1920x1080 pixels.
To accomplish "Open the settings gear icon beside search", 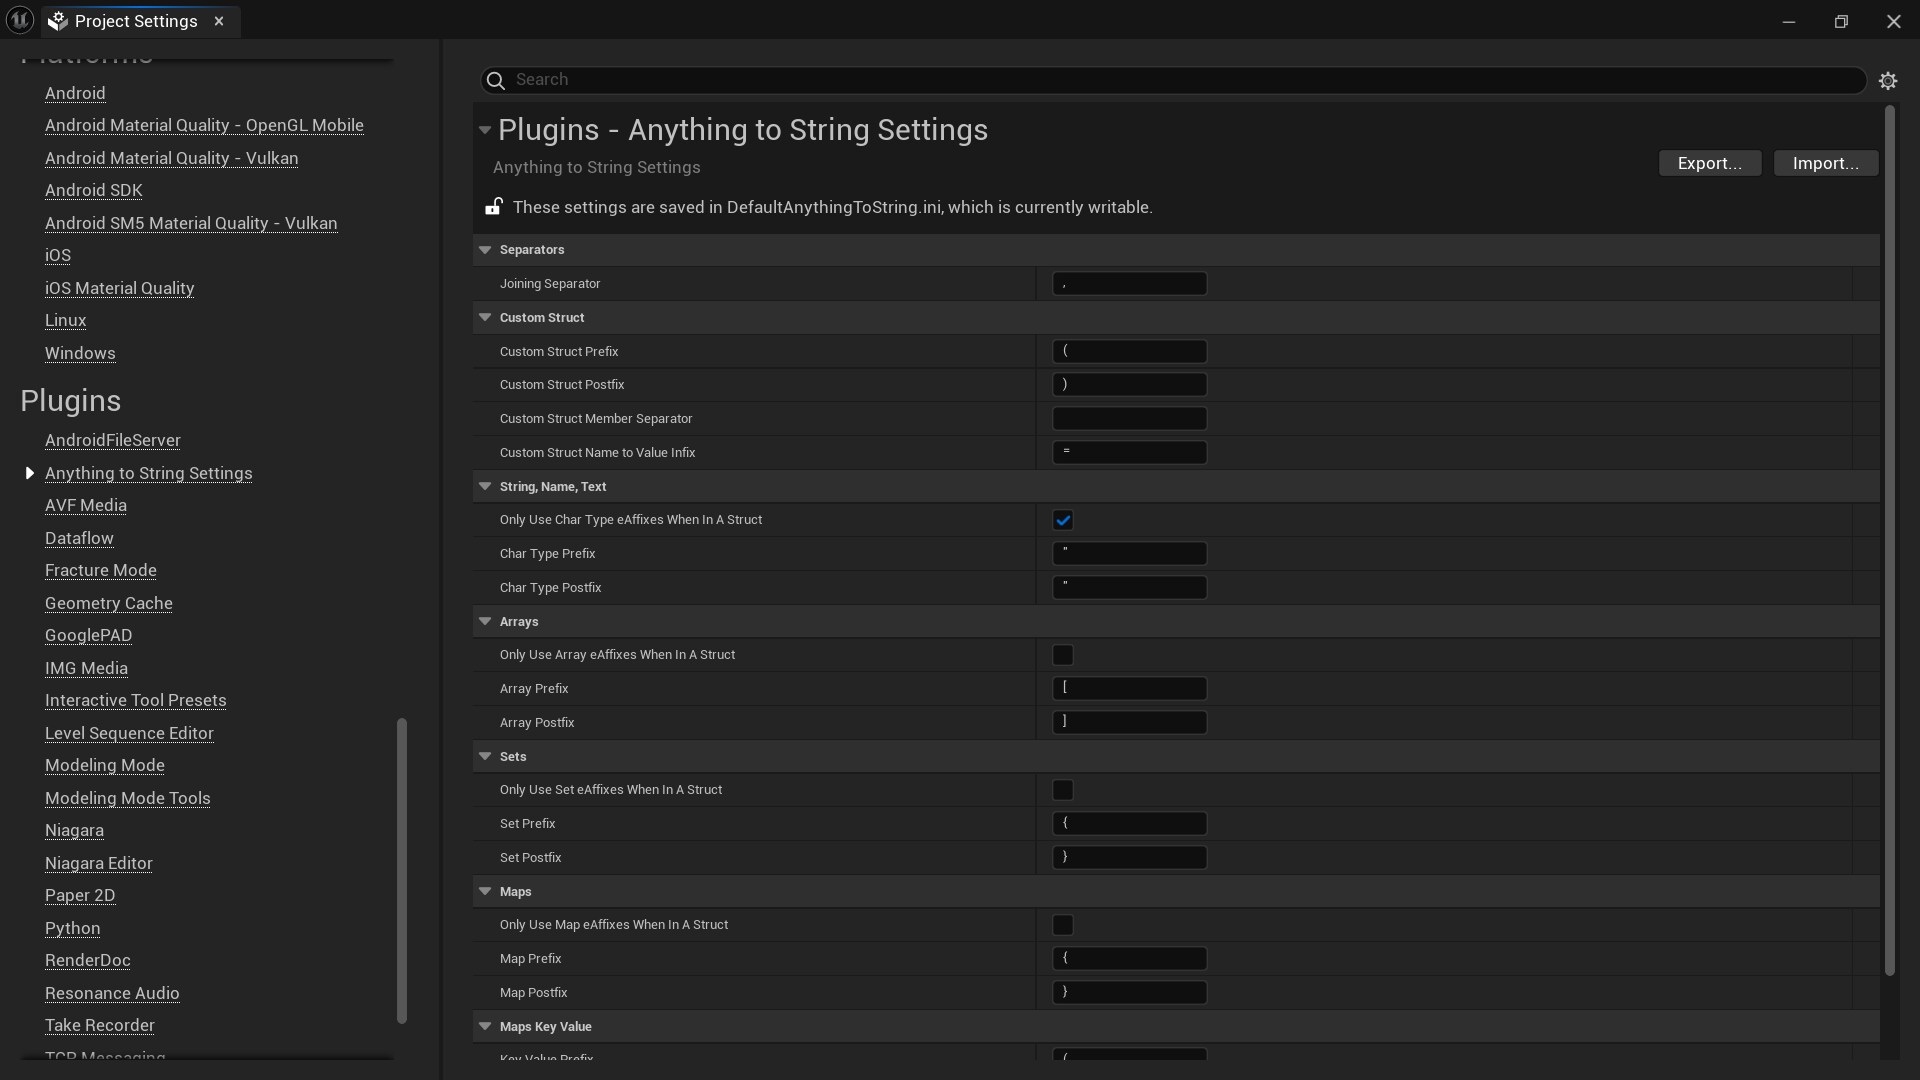I will [1888, 81].
